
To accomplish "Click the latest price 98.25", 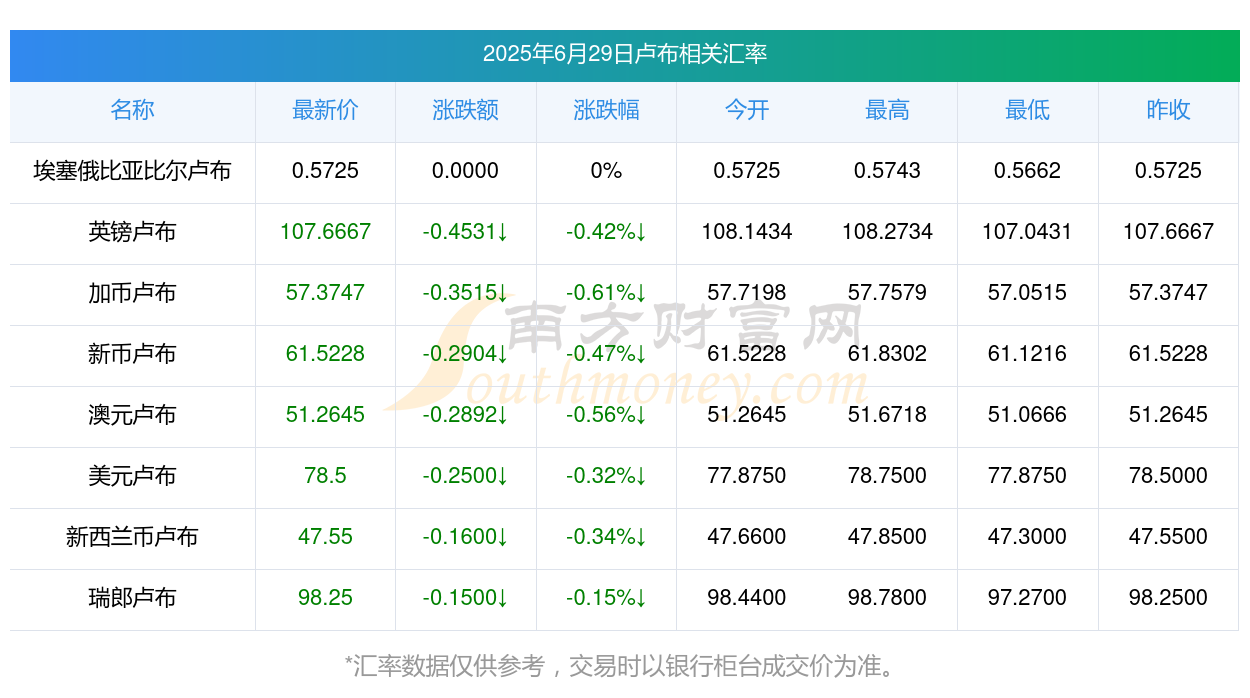I will pyautogui.click(x=325, y=598).
